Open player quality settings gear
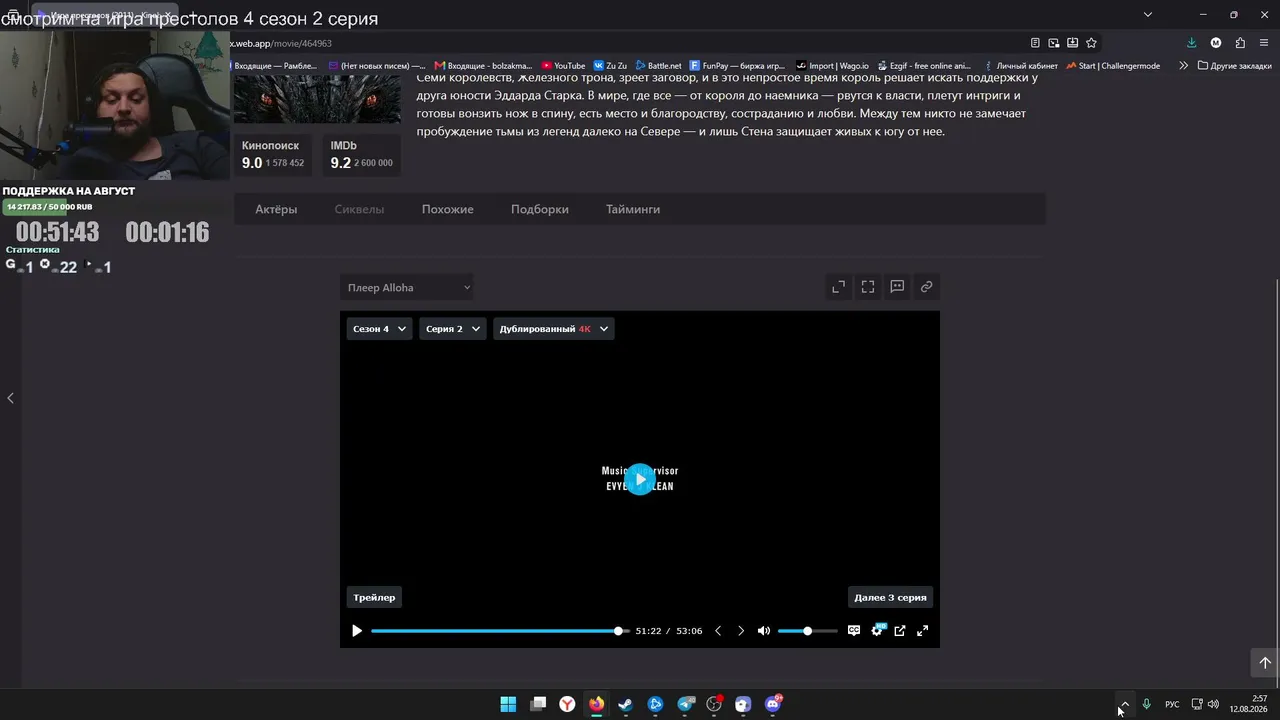The height and width of the screenshot is (720, 1280). 877,630
